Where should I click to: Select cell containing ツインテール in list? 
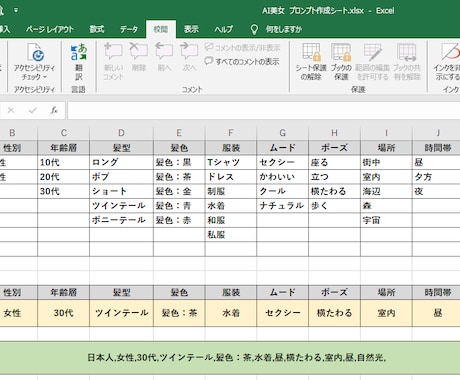tap(121, 206)
